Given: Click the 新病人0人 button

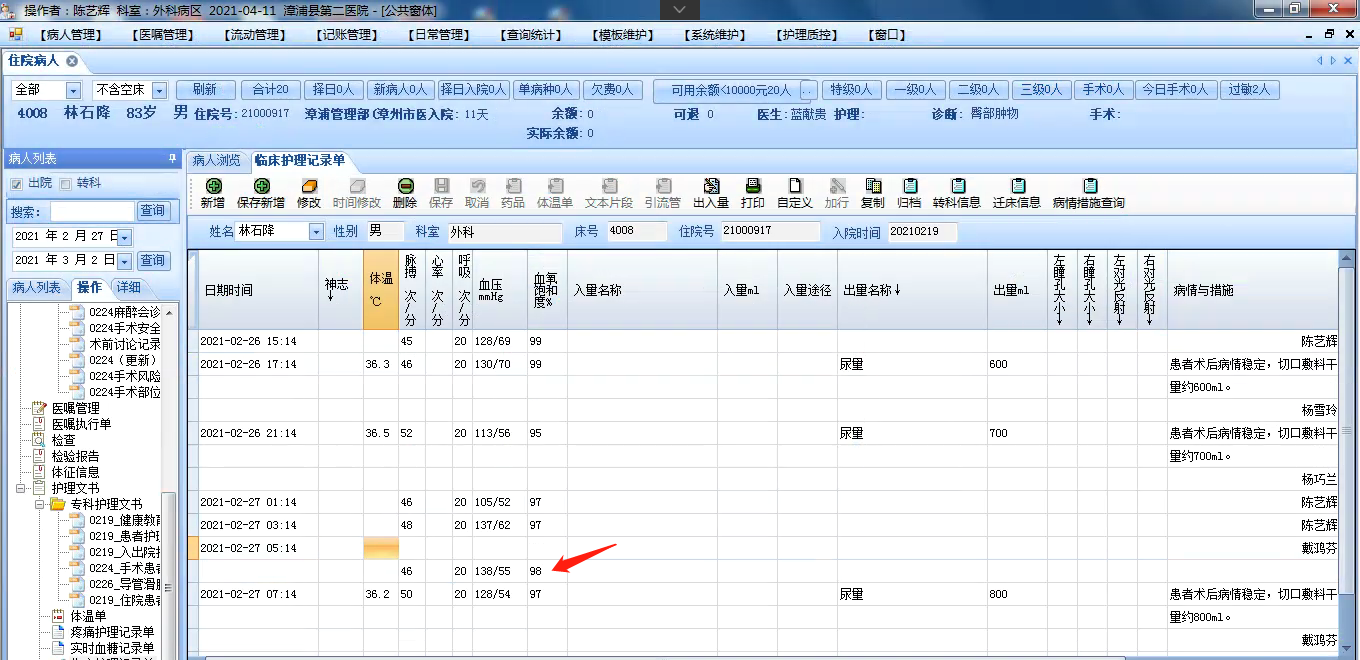Looking at the screenshot, I should tap(400, 90).
